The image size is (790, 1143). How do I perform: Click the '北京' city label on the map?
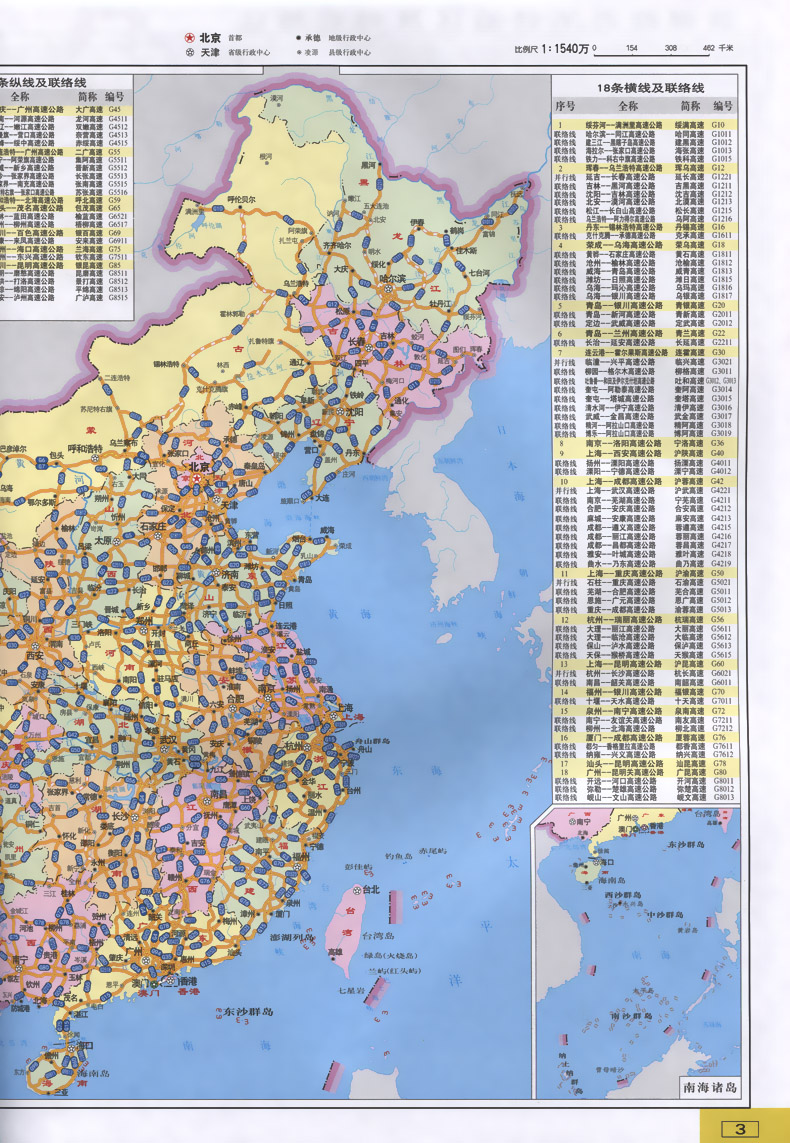point(200,467)
